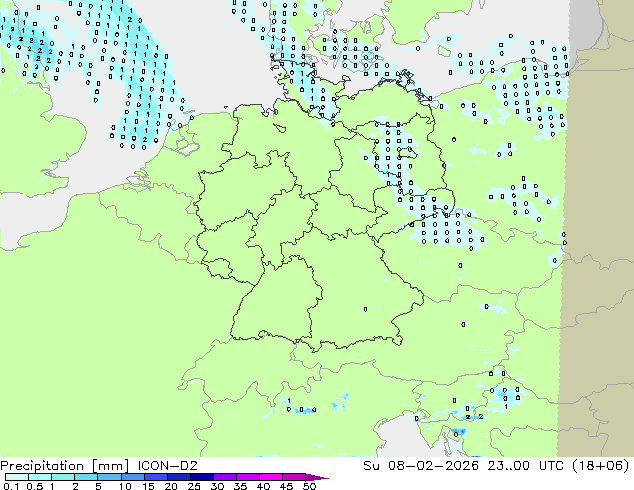Click the 5–10 mm legend color box

109,477
